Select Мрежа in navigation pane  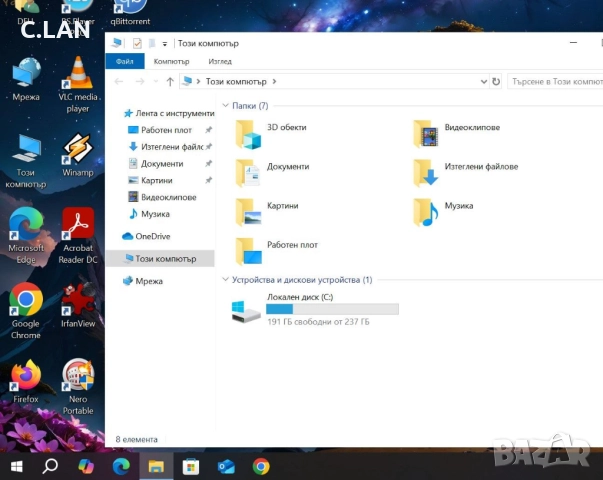point(143,281)
